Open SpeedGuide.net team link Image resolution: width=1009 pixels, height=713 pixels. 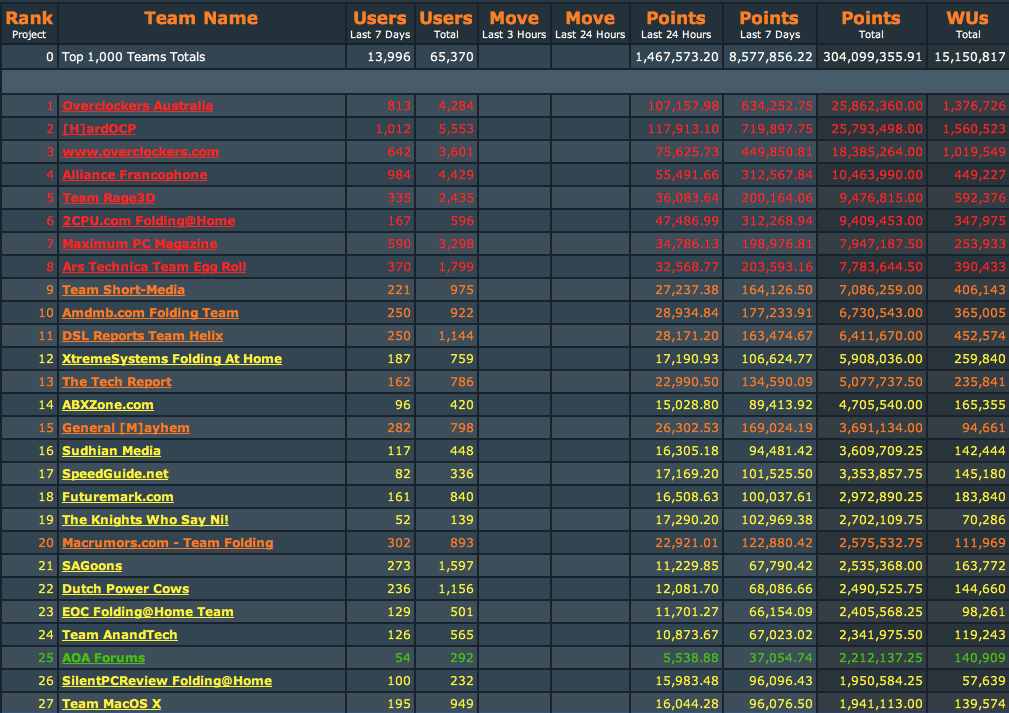pyautogui.click(x=115, y=474)
